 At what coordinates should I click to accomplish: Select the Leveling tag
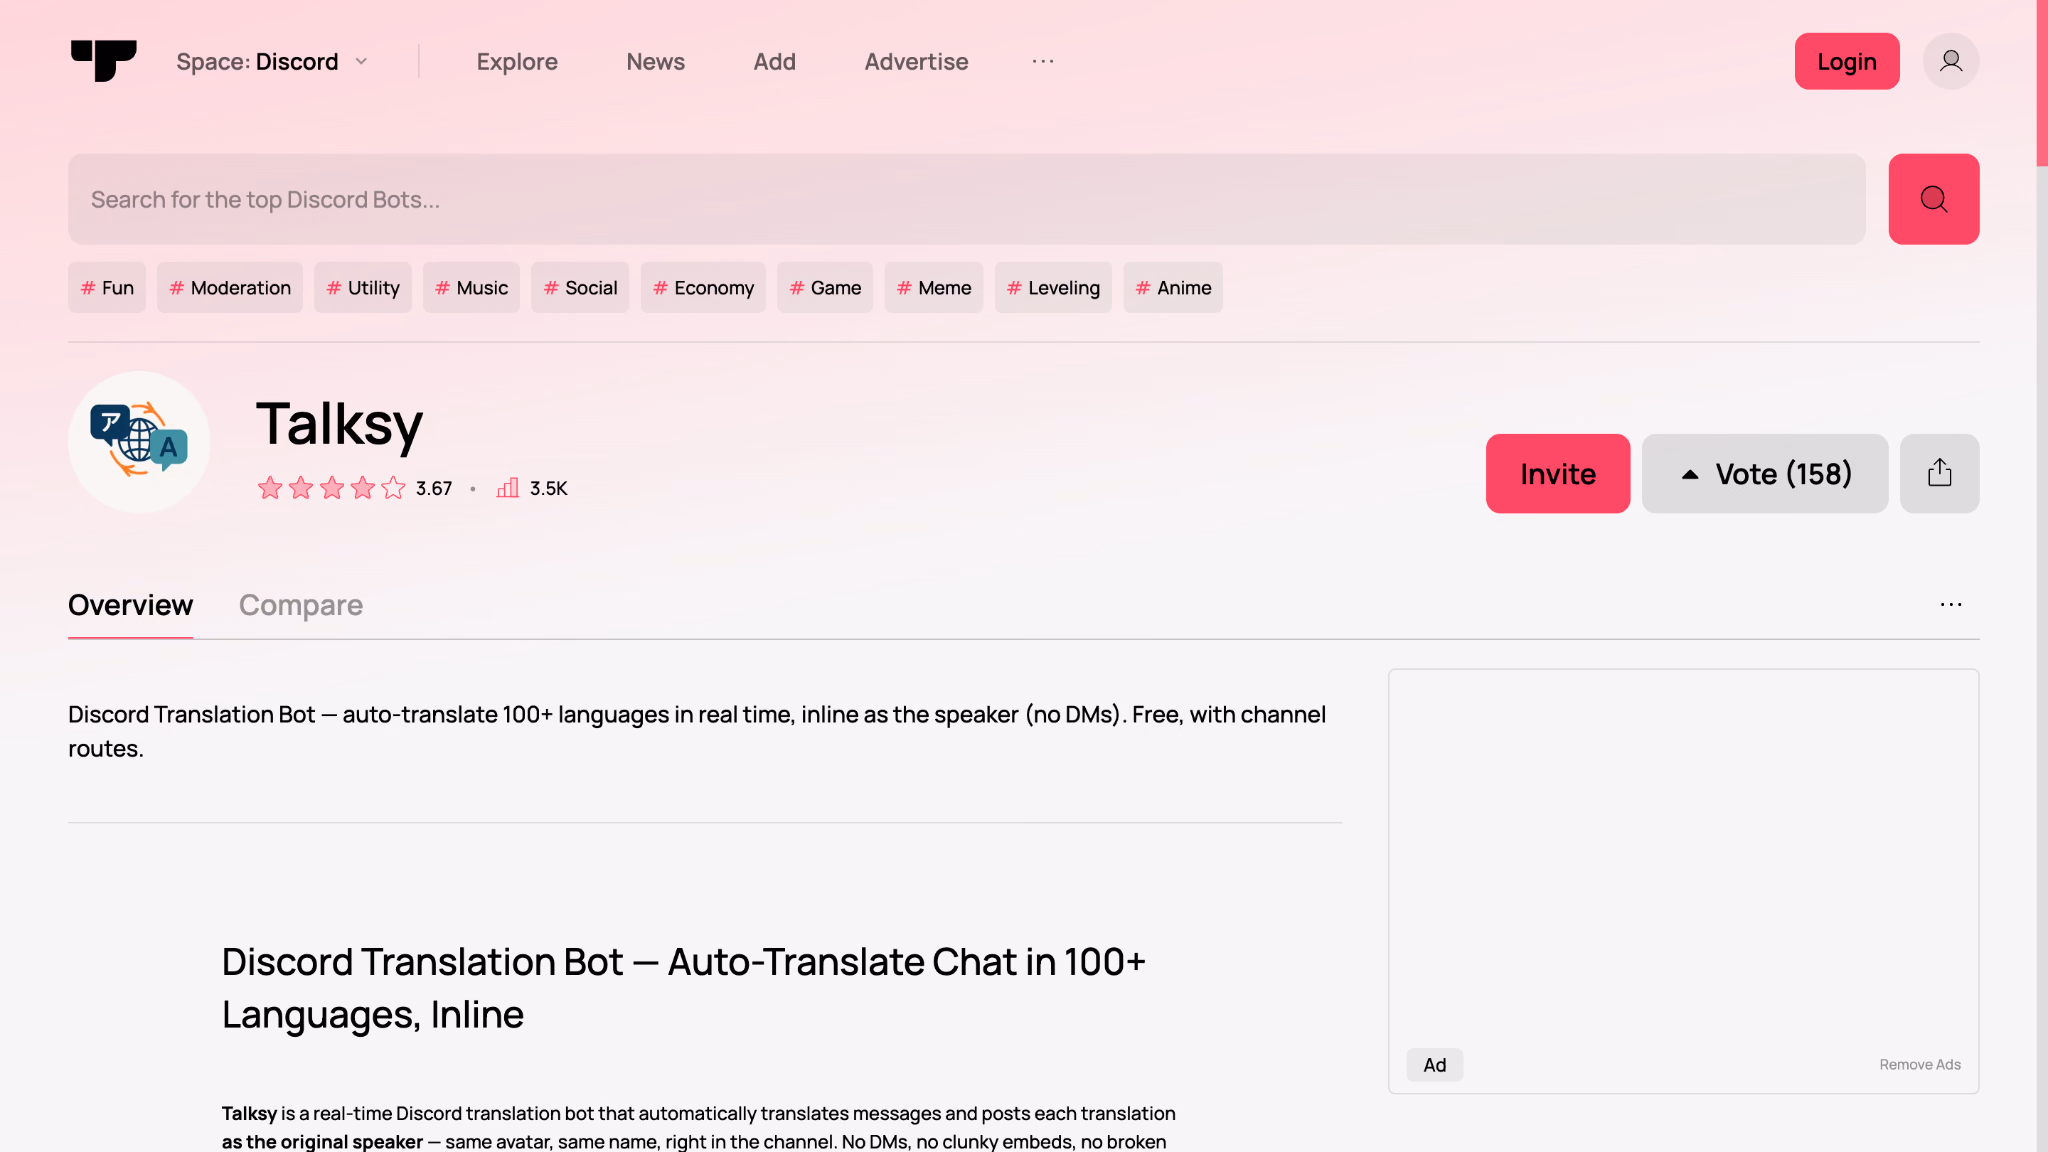click(1052, 288)
